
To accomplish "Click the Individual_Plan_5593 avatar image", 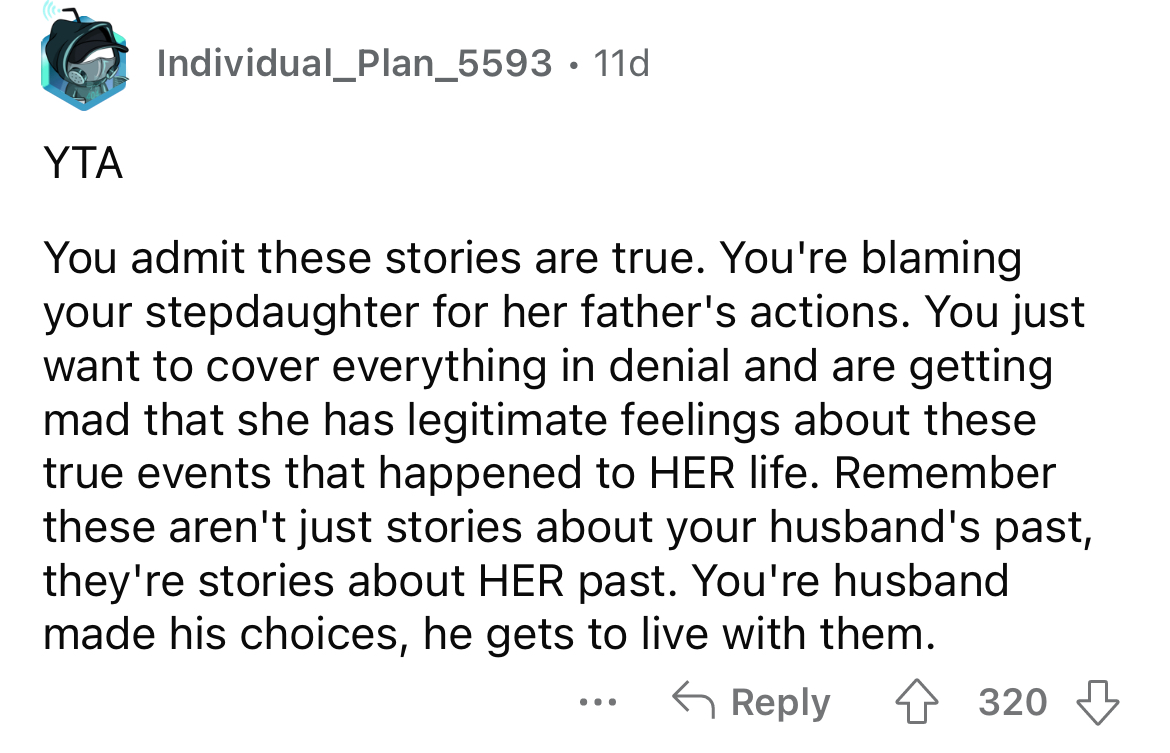I will click(x=84, y=62).
